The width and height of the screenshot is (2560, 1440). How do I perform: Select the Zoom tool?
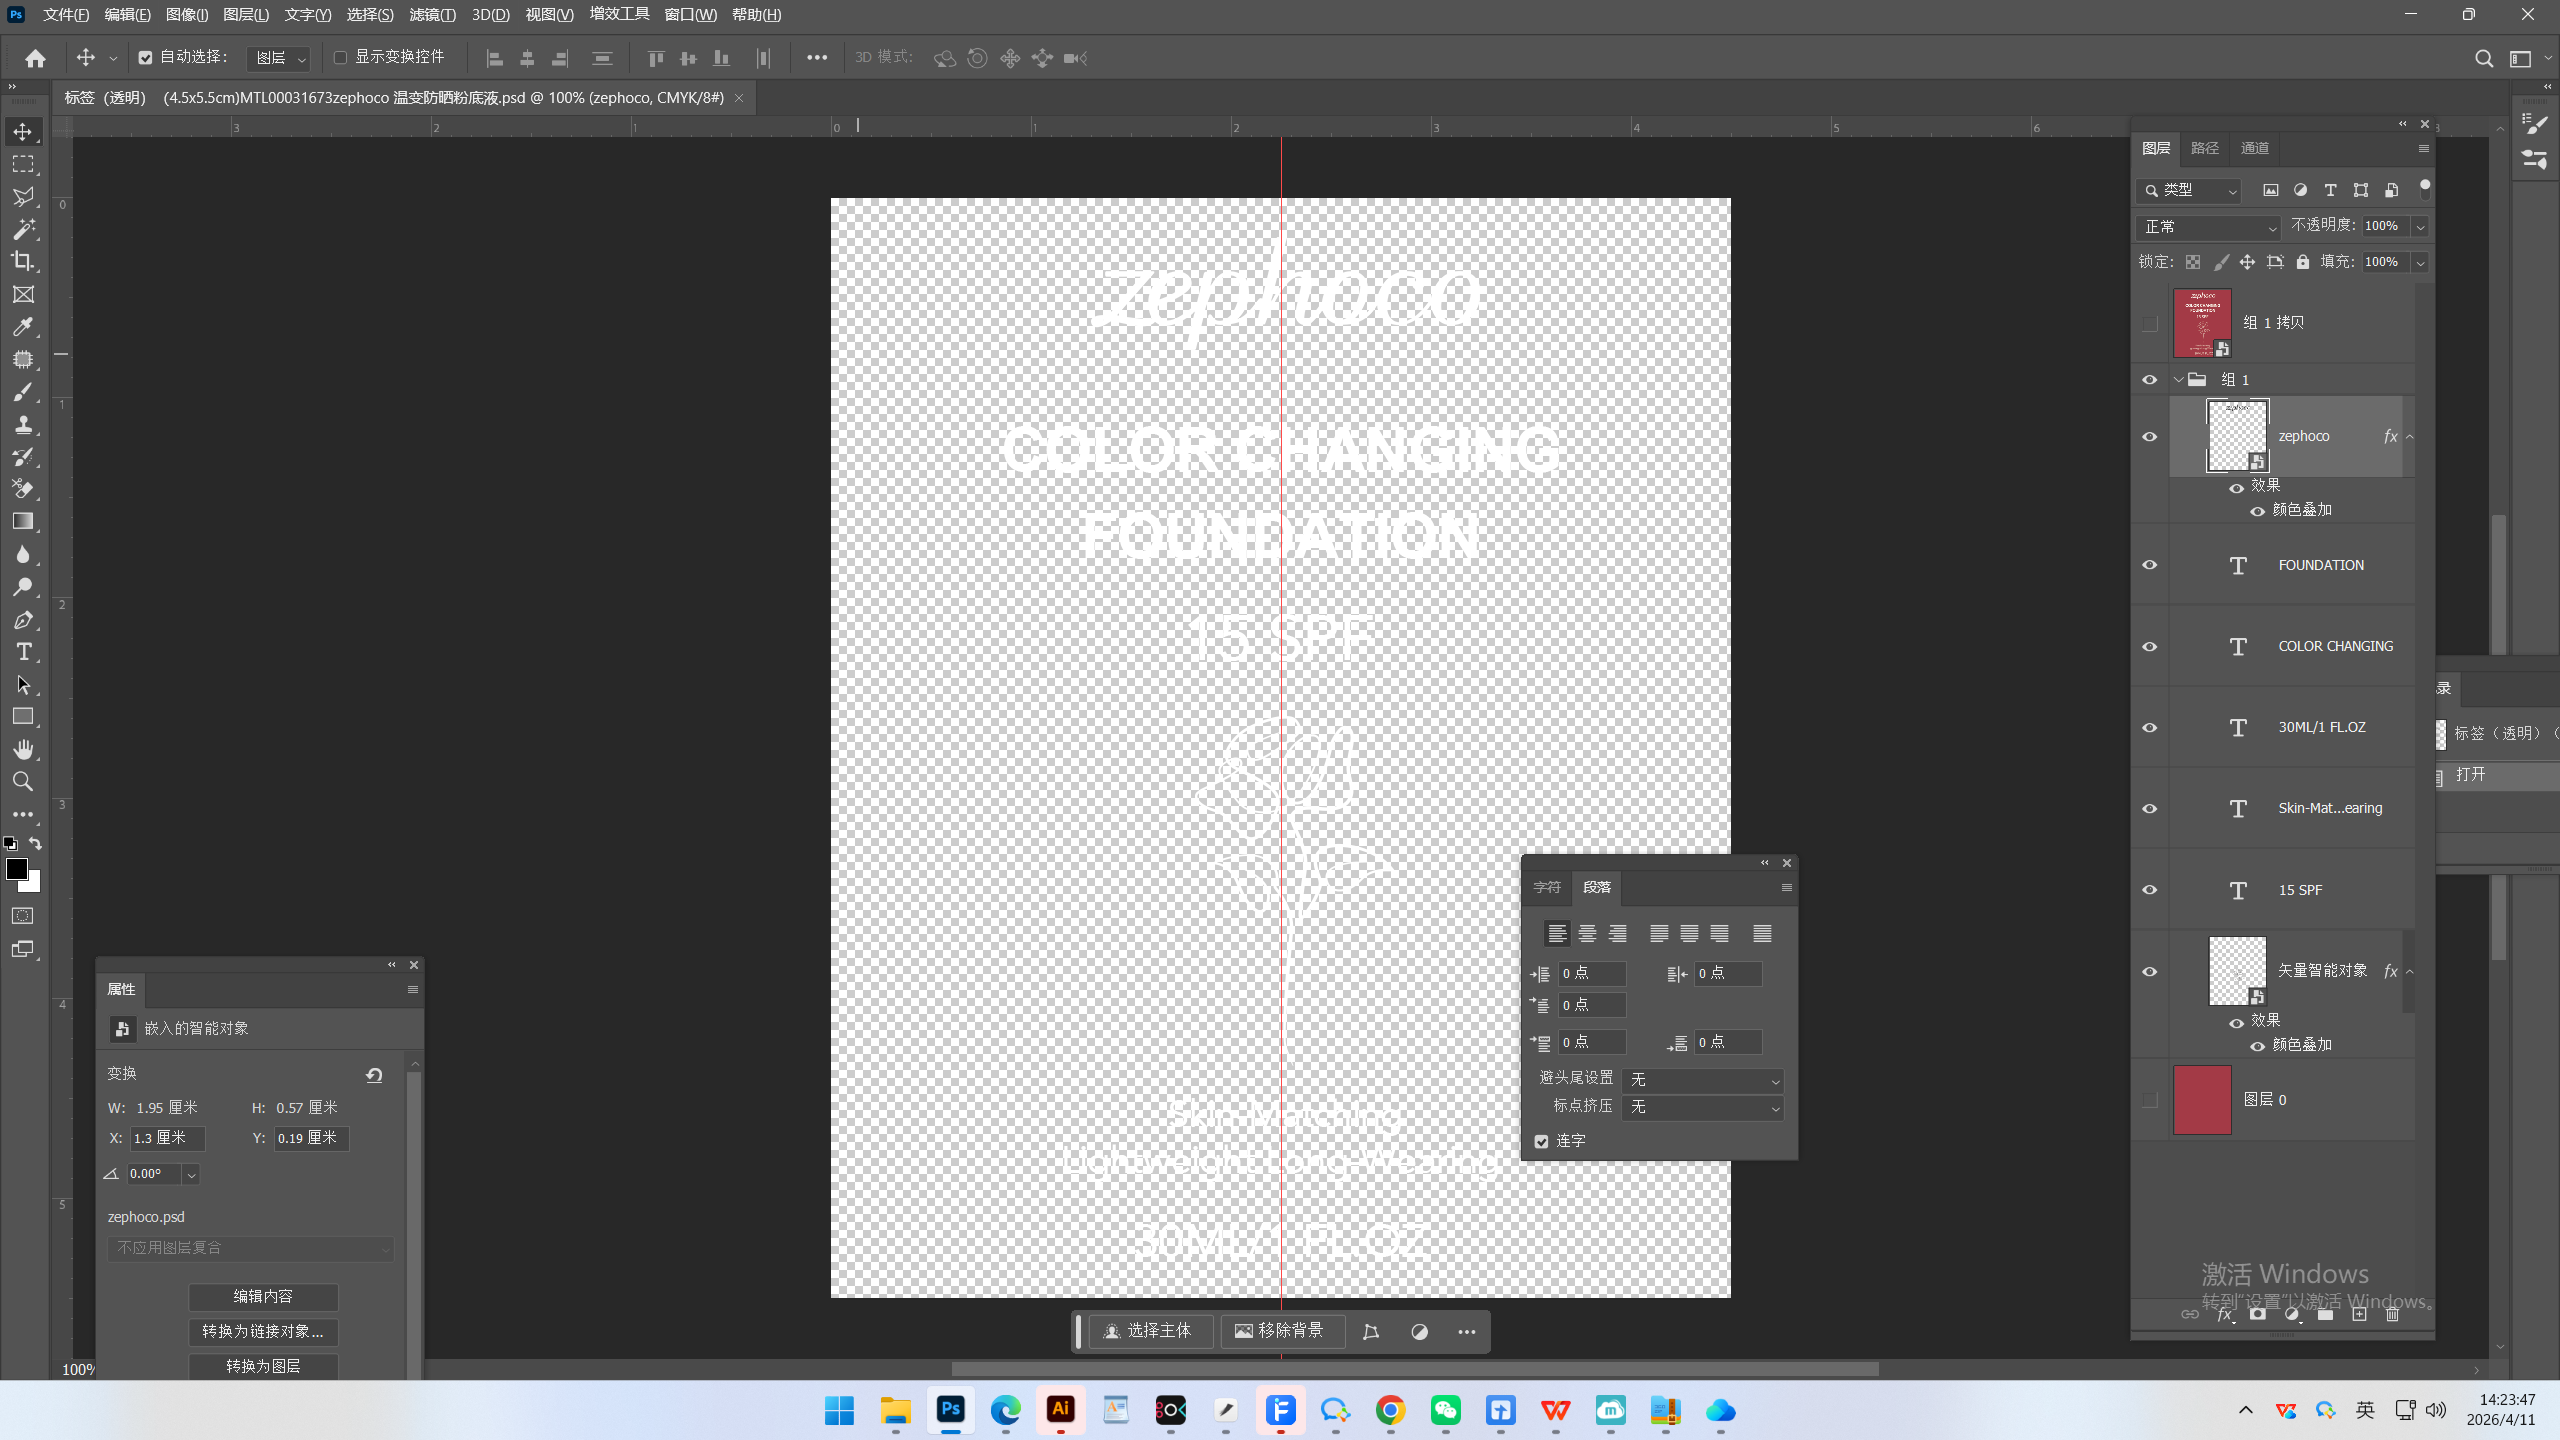[x=23, y=782]
